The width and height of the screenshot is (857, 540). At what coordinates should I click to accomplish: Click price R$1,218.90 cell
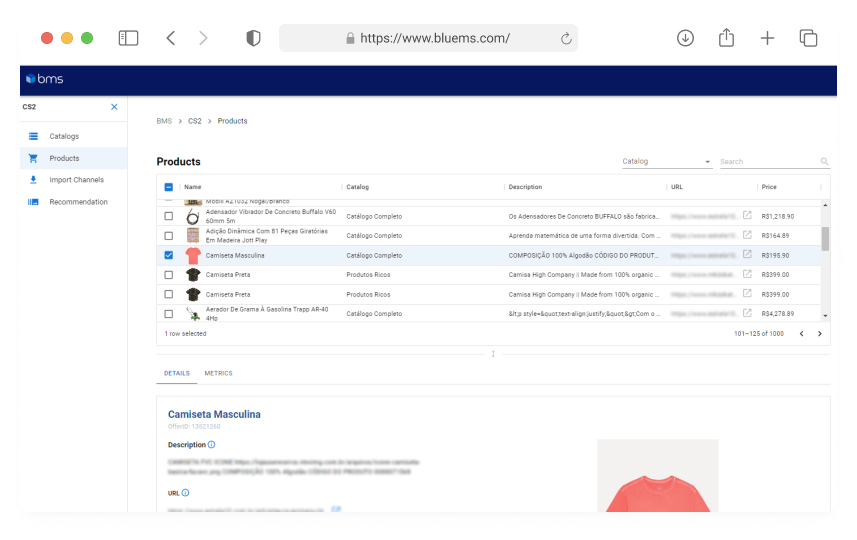coord(777,216)
